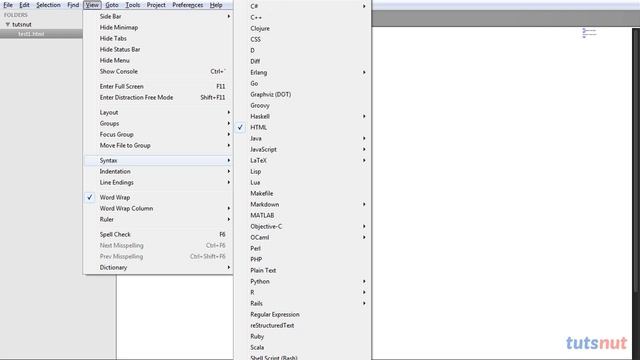Choose Graphviz (DOT) syntax
Viewport: 640px width, 360px height.
(x=302, y=94)
